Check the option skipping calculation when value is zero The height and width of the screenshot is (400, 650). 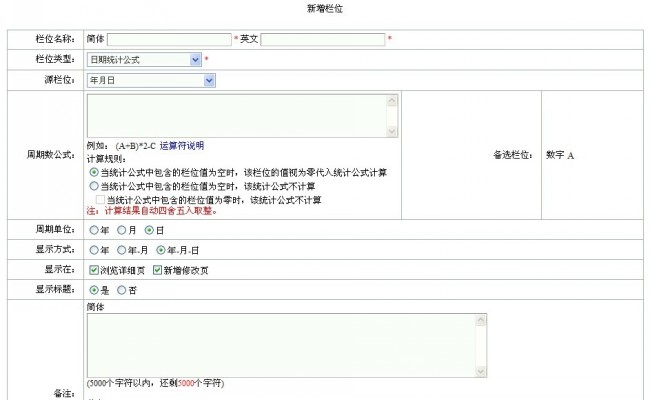100,199
